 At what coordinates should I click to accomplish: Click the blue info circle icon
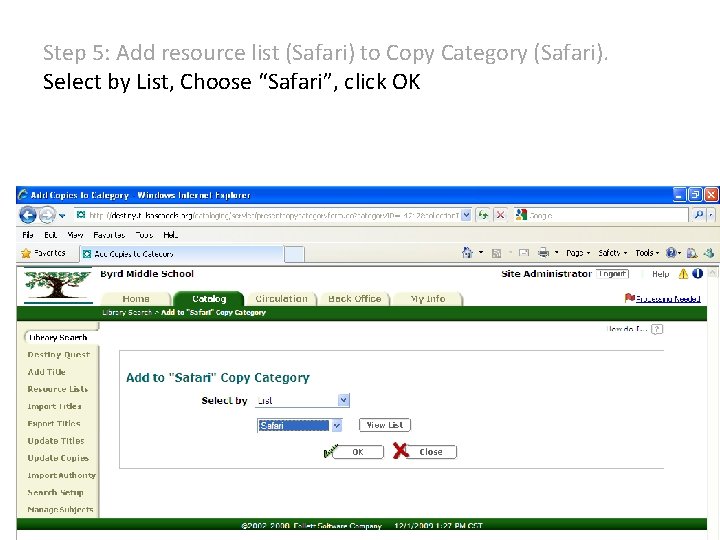tap(698, 274)
